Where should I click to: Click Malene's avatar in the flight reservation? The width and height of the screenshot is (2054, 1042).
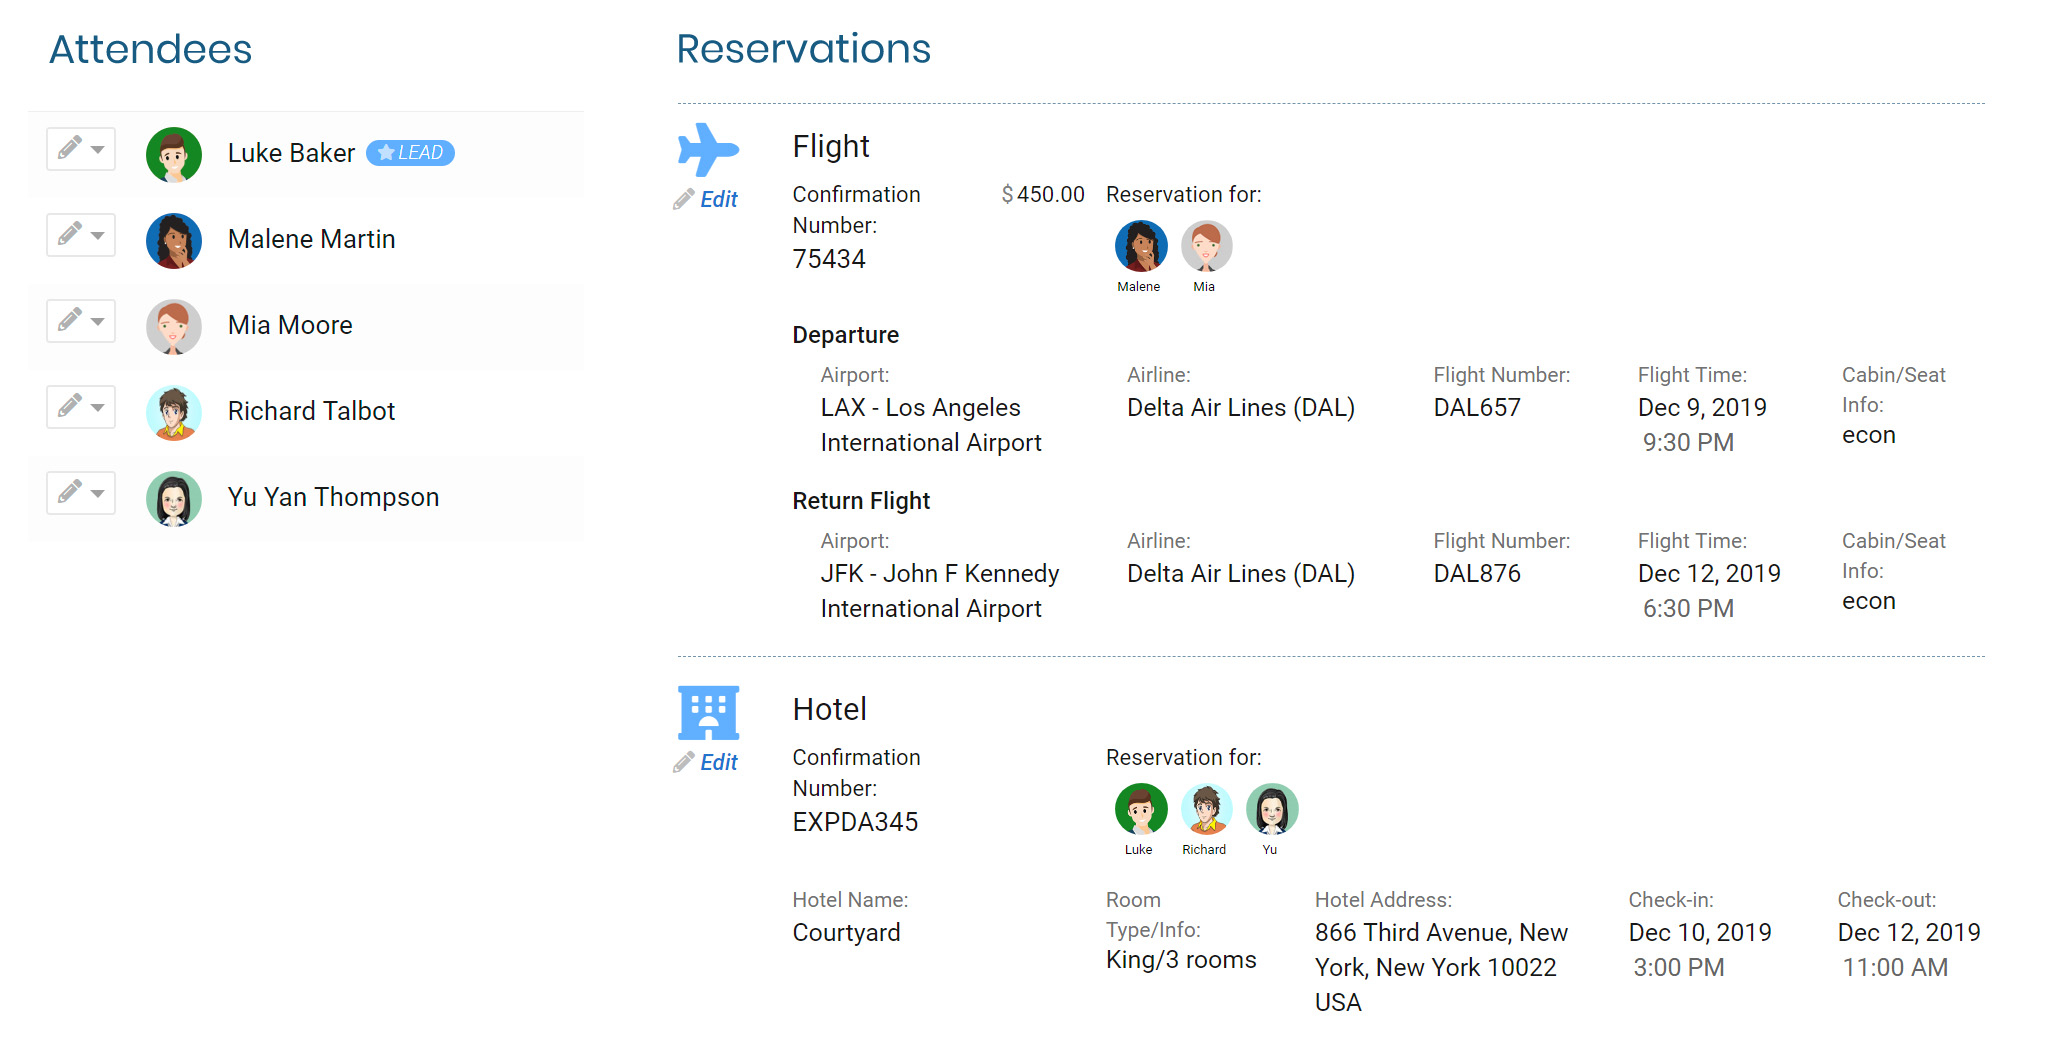[x=1140, y=246]
